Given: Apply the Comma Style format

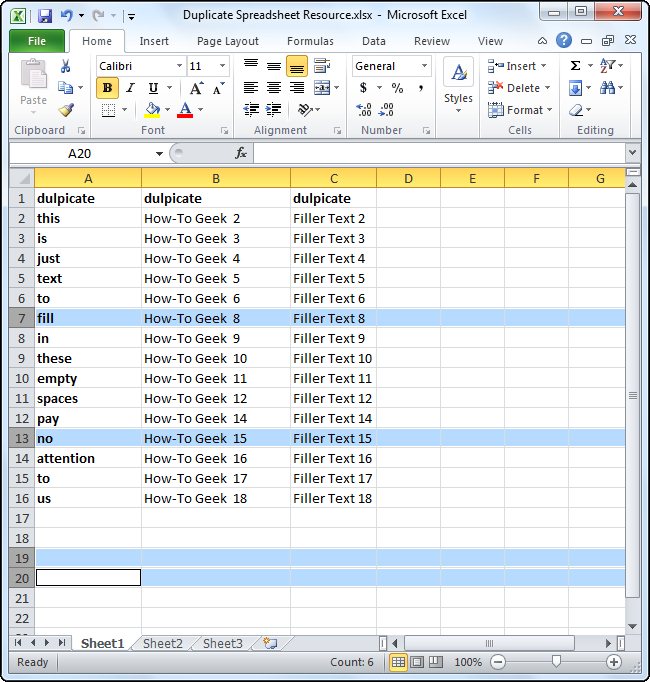Looking at the screenshot, I should point(421,88).
